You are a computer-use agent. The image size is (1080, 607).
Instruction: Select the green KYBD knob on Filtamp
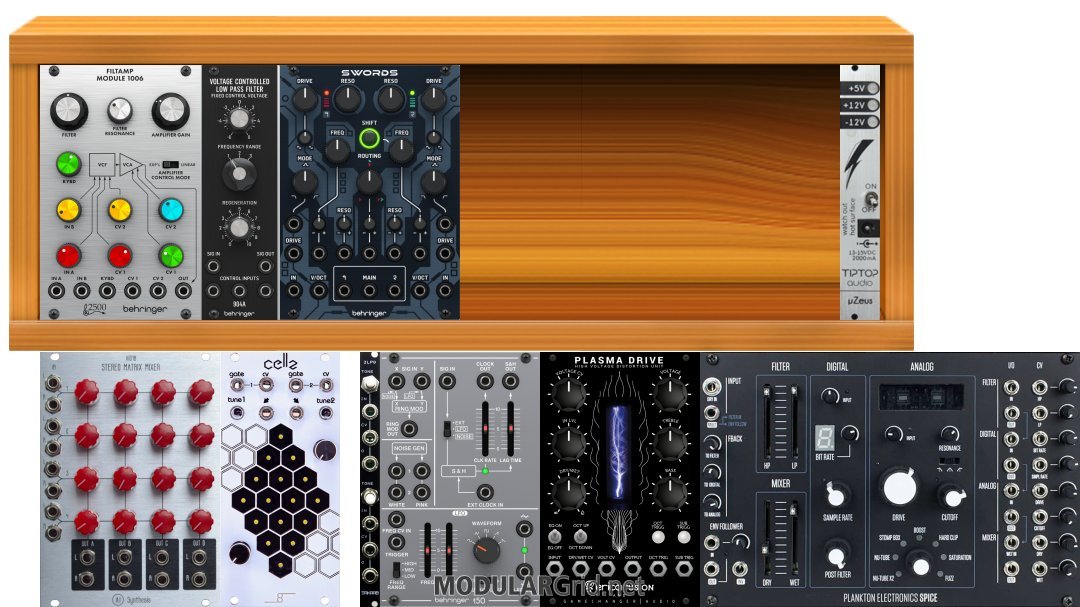pos(68,164)
